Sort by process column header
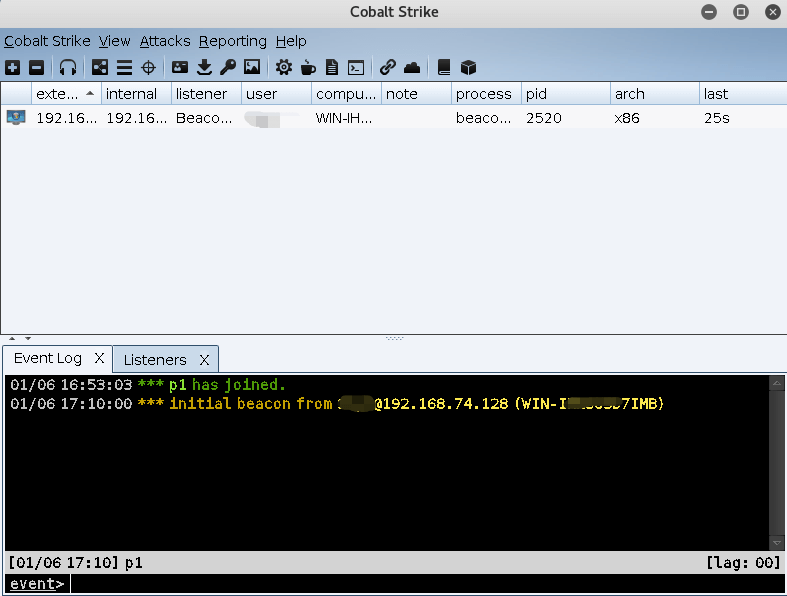The width and height of the screenshot is (787, 596). pos(486,94)
